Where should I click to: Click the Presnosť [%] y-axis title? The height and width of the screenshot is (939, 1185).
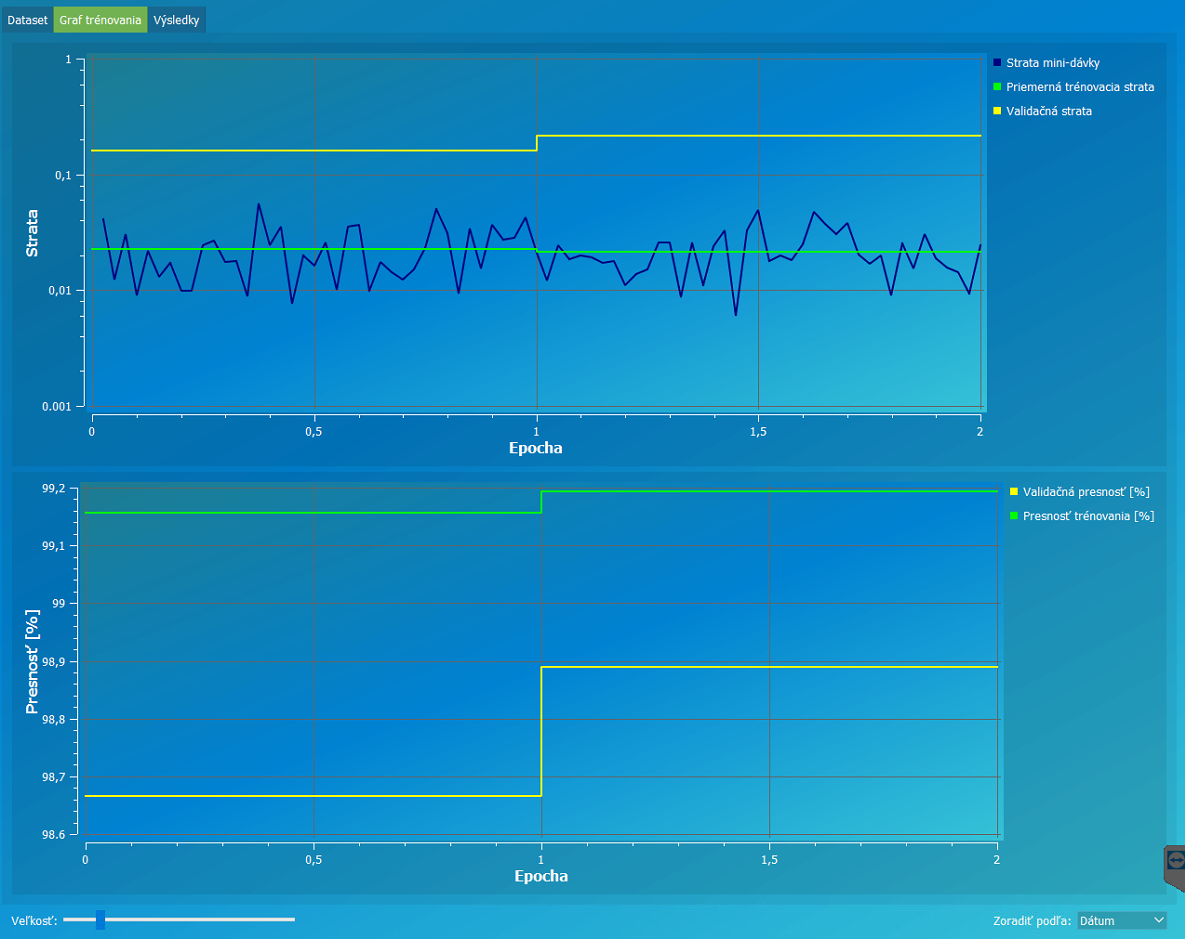tap(32, 661)
